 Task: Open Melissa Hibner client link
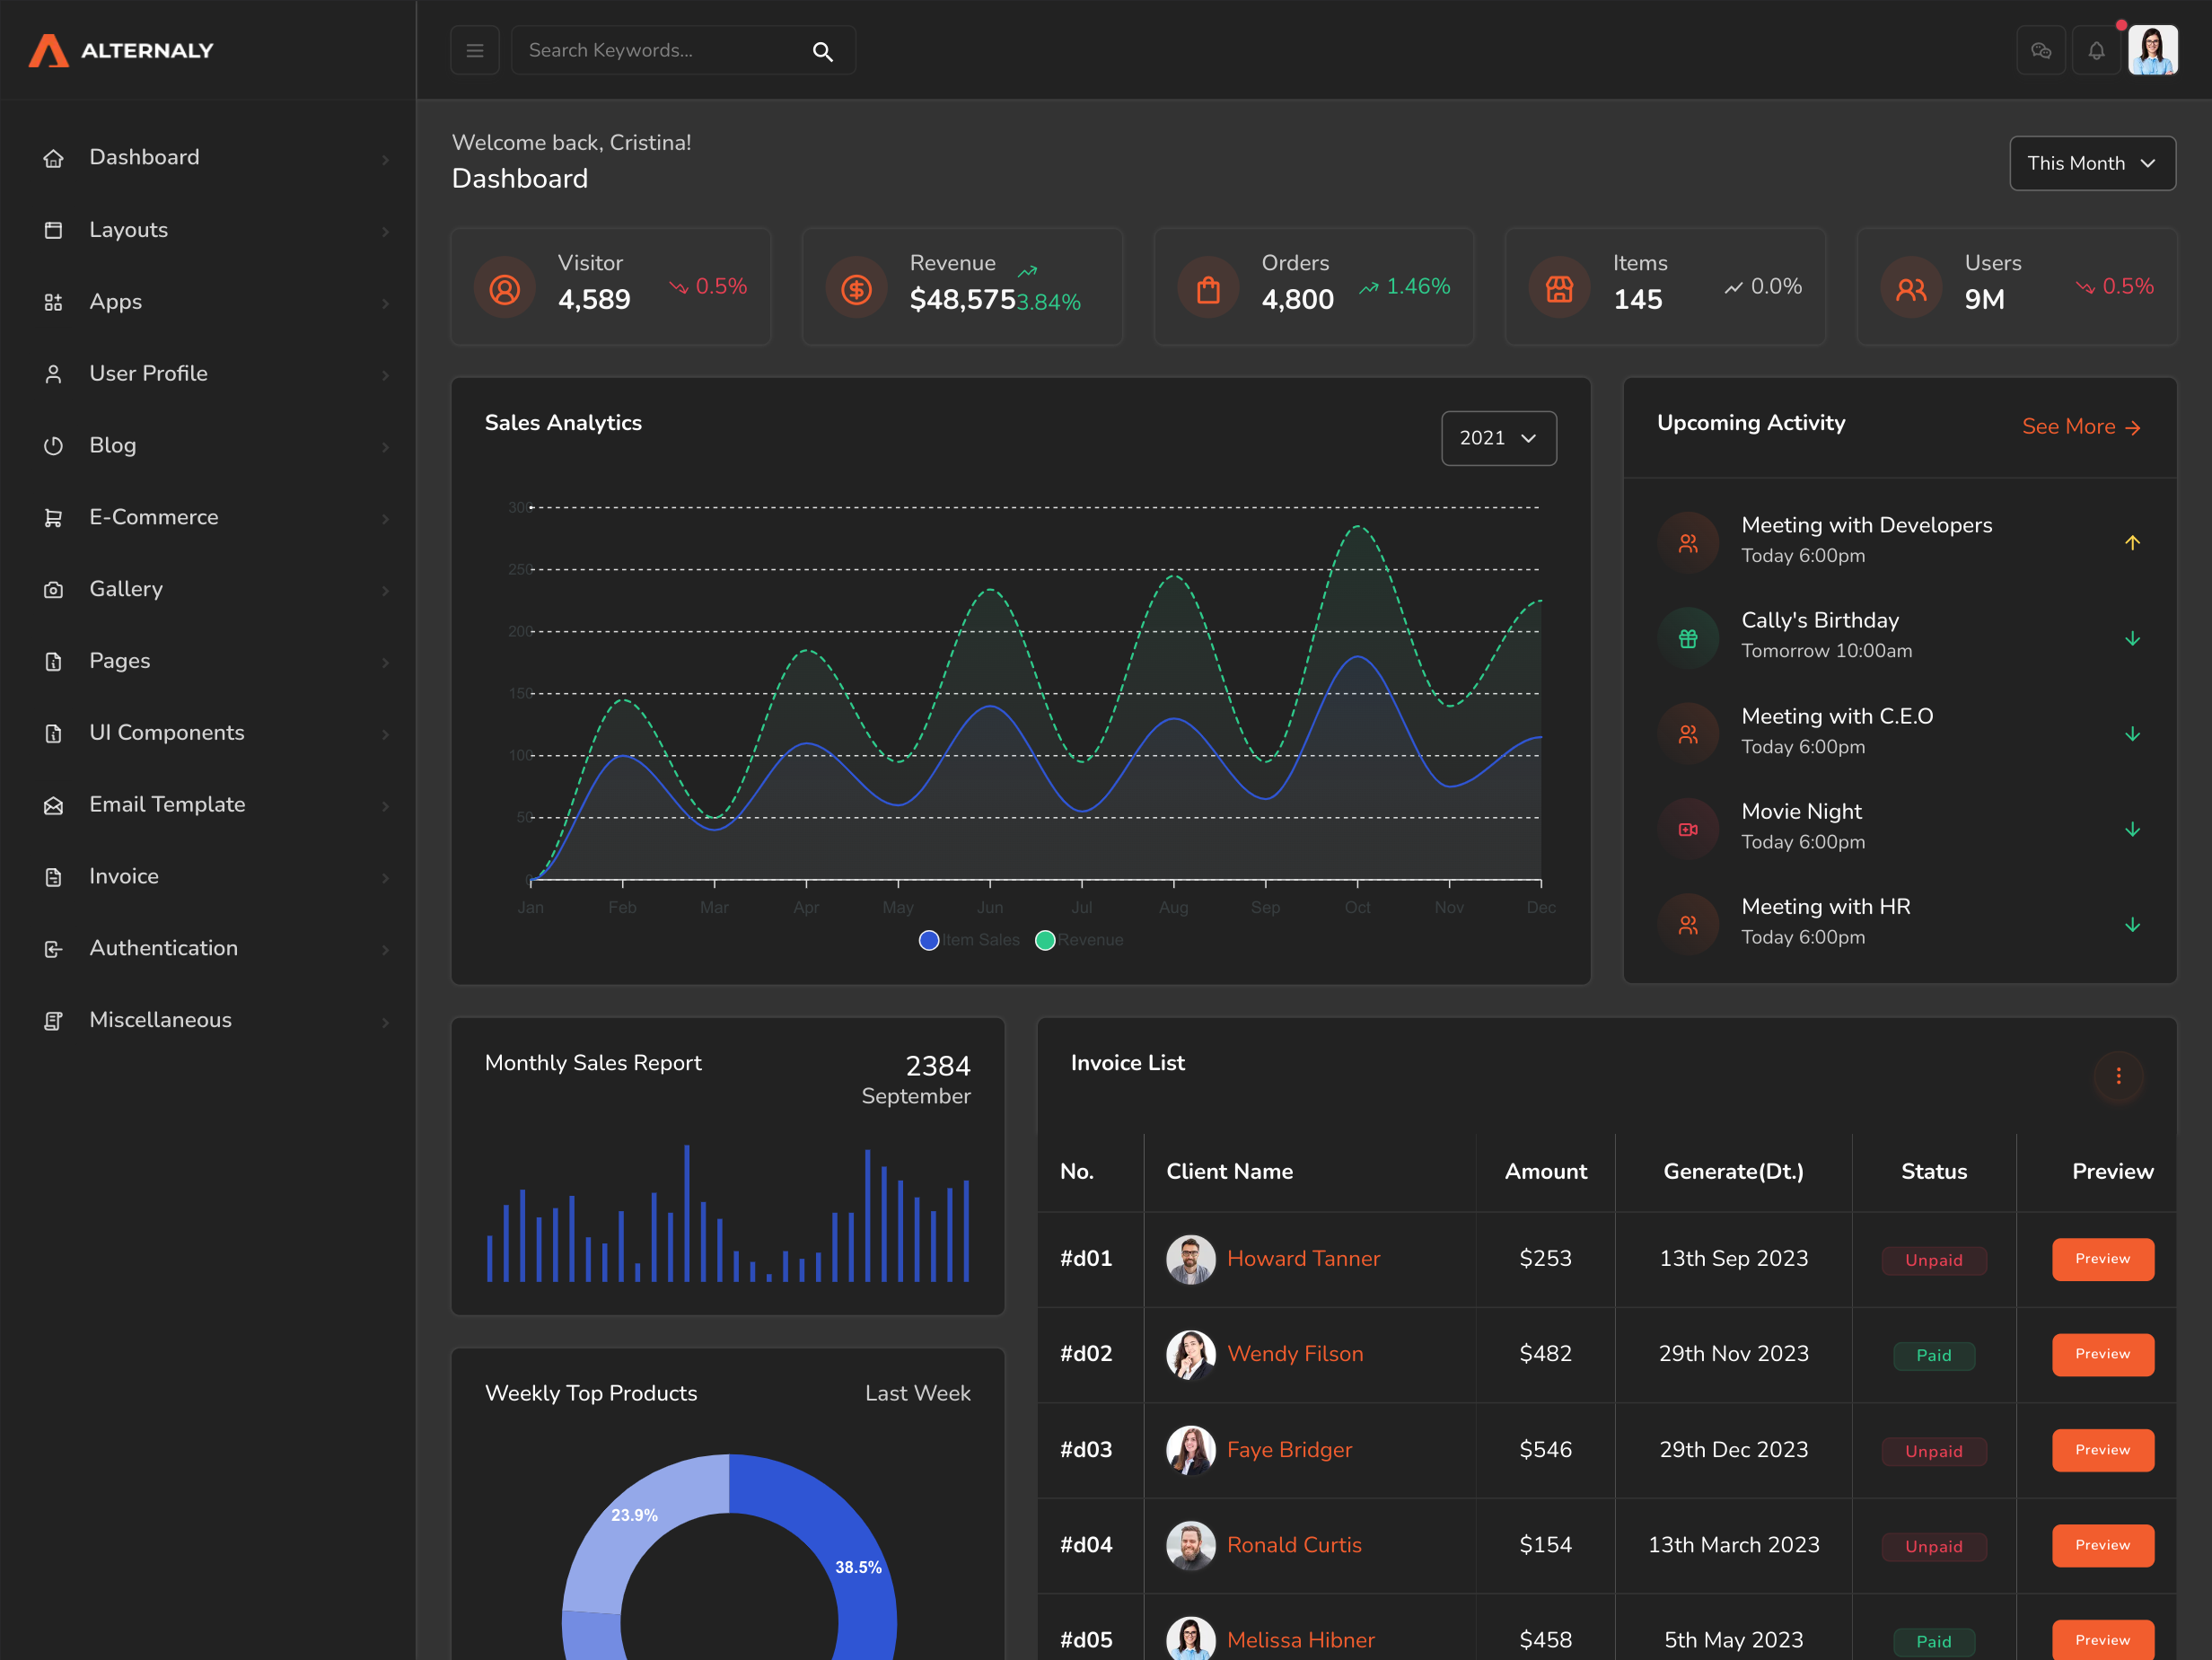(x=1300, y=1640)
